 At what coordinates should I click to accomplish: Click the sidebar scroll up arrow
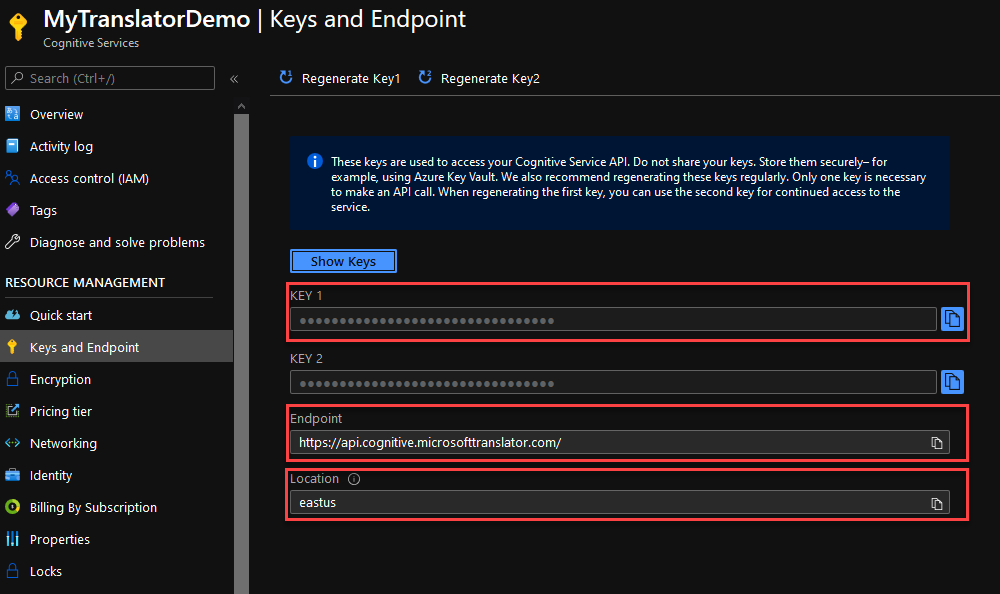click(x=241, y=106)
